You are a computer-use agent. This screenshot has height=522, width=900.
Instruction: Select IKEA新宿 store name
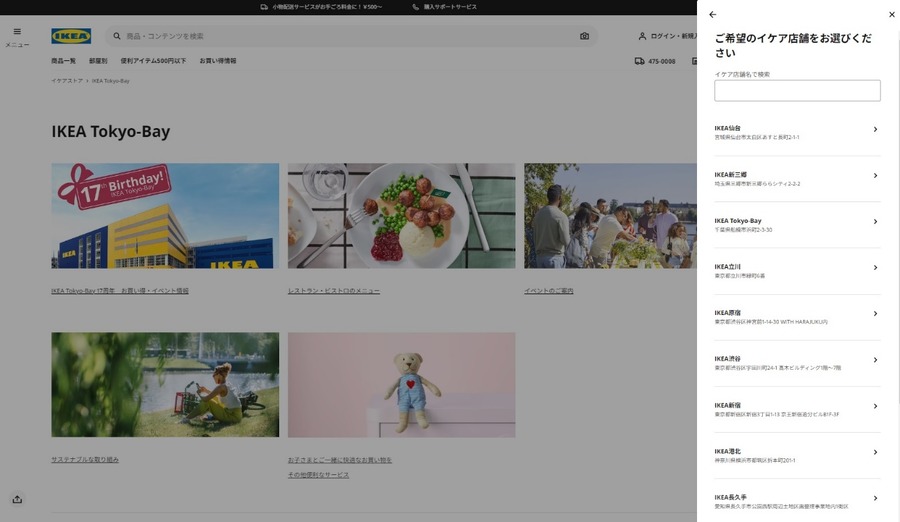click(727, 405)
